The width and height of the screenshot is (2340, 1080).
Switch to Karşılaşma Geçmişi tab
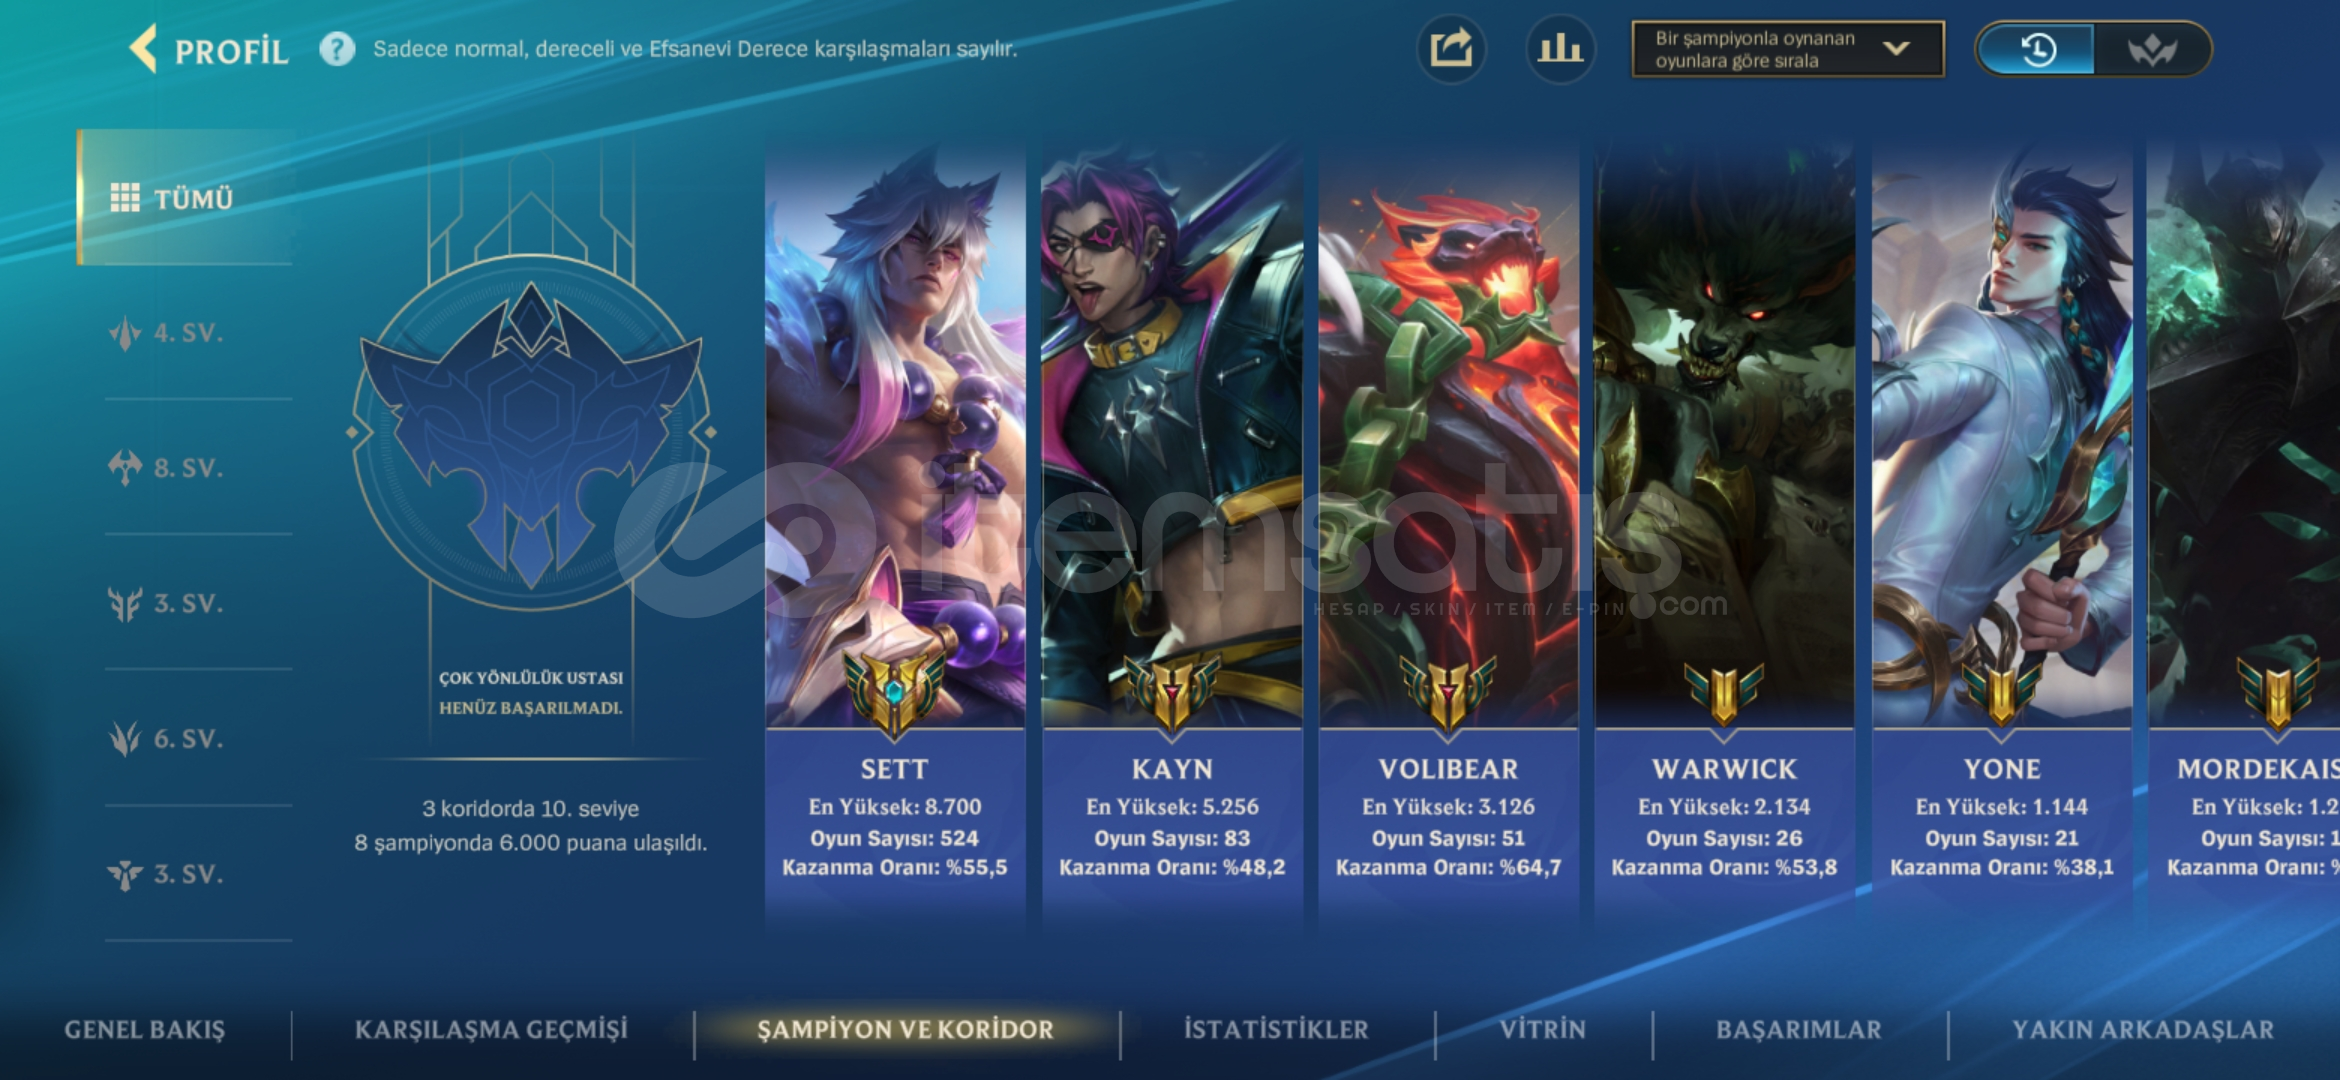point(491,1030)
